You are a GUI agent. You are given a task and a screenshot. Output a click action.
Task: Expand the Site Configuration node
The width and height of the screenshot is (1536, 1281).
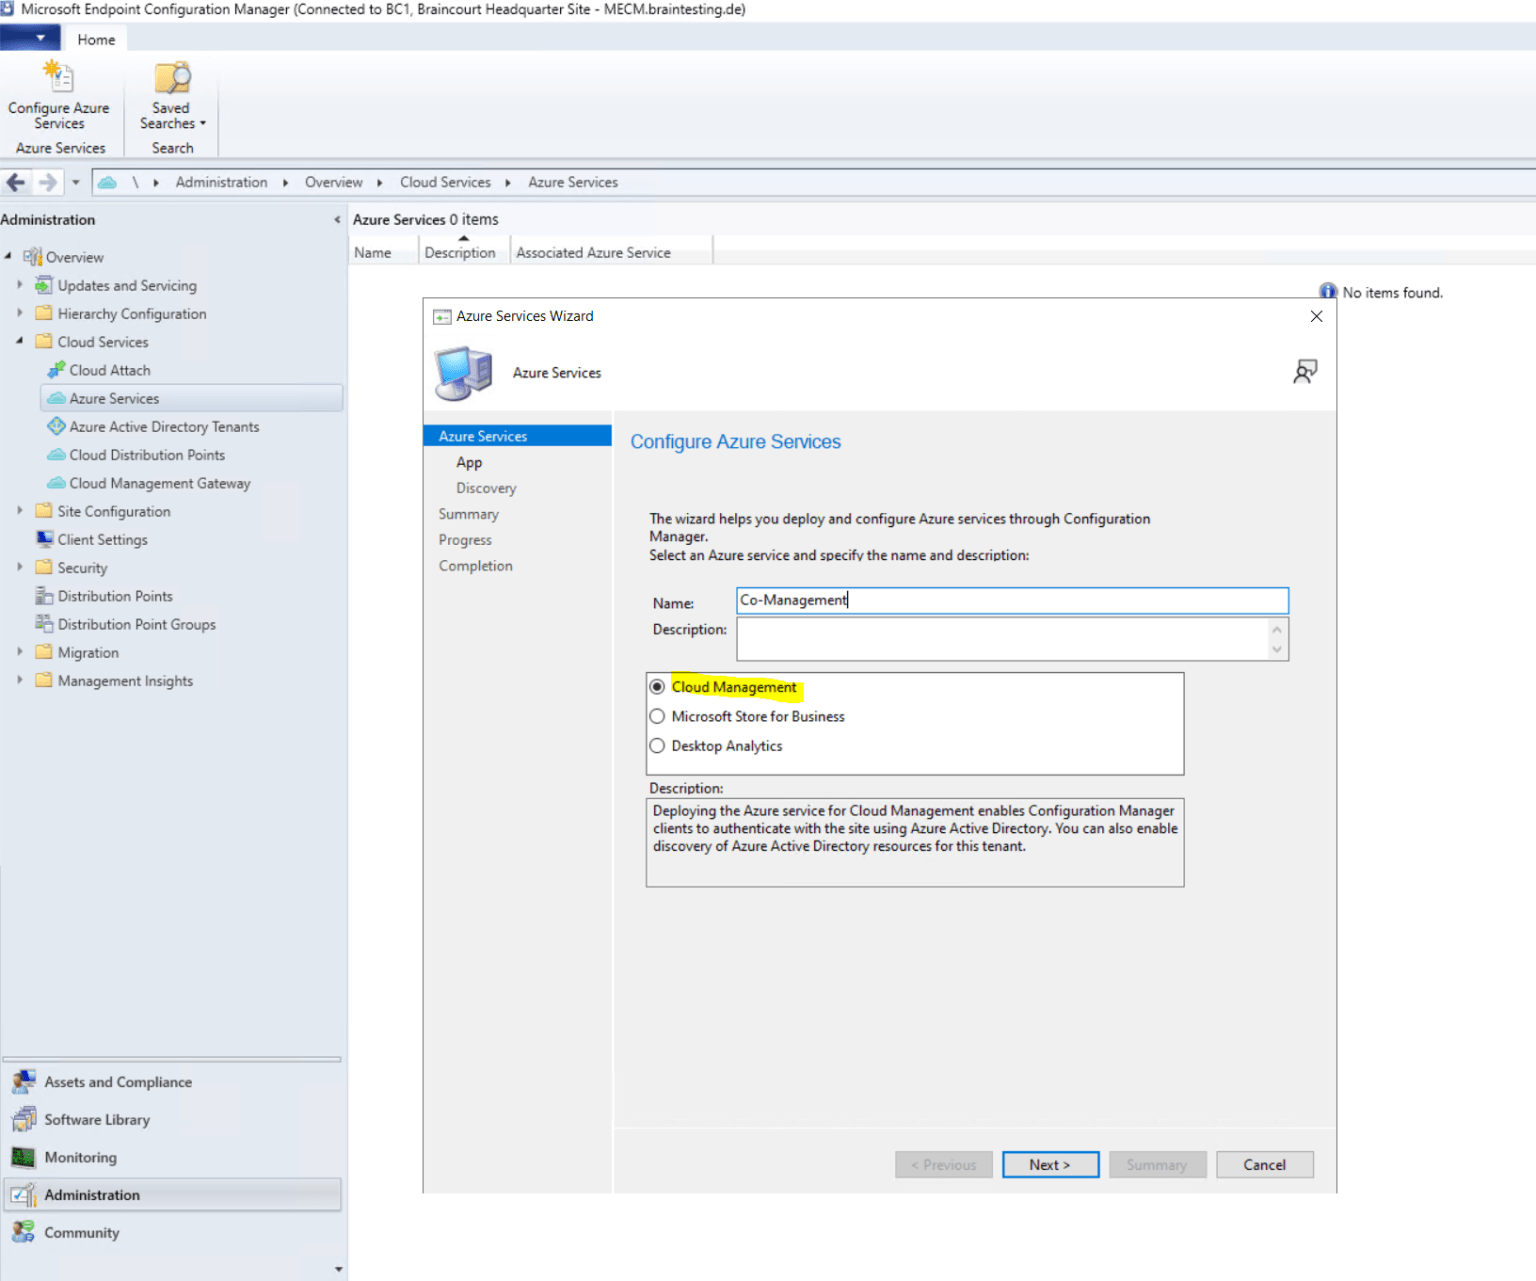[x=20, y=510]
